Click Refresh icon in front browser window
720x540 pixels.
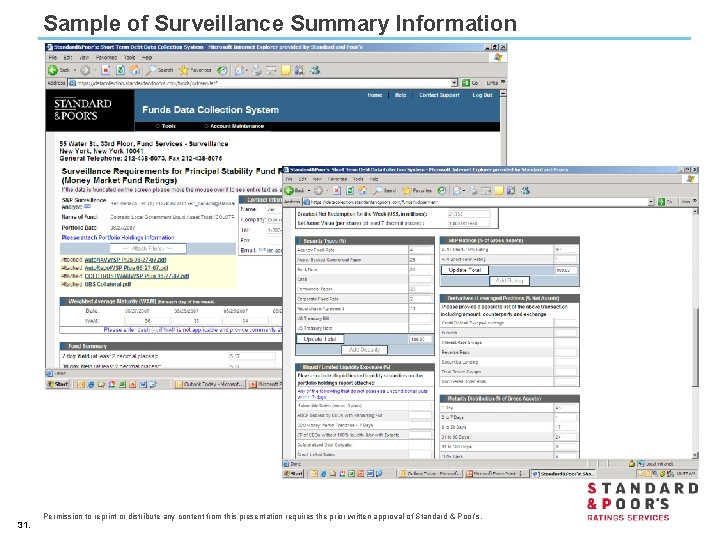(x=350, y=190)
